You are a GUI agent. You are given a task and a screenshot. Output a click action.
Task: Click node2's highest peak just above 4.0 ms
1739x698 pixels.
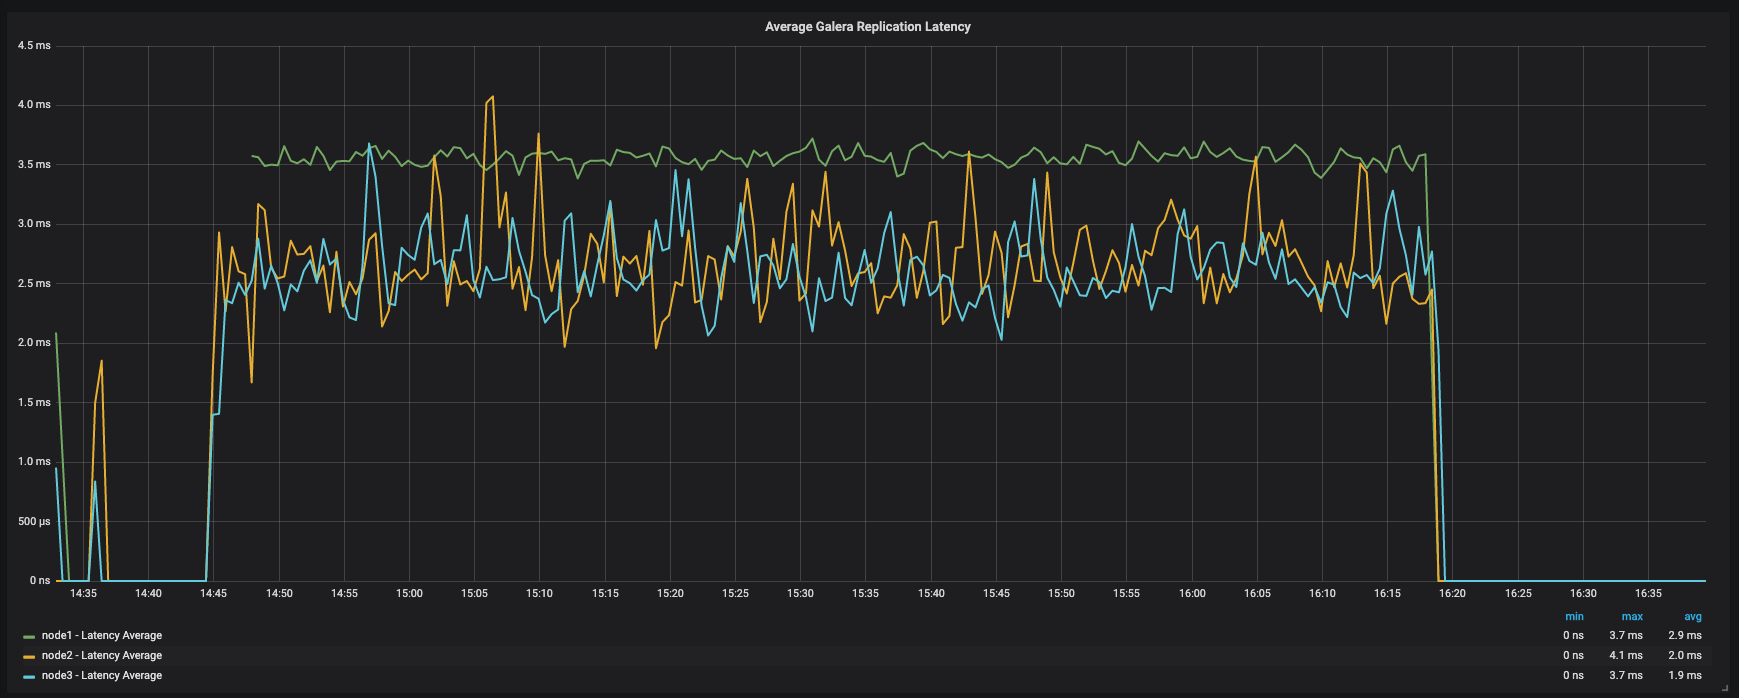(492, 97)
